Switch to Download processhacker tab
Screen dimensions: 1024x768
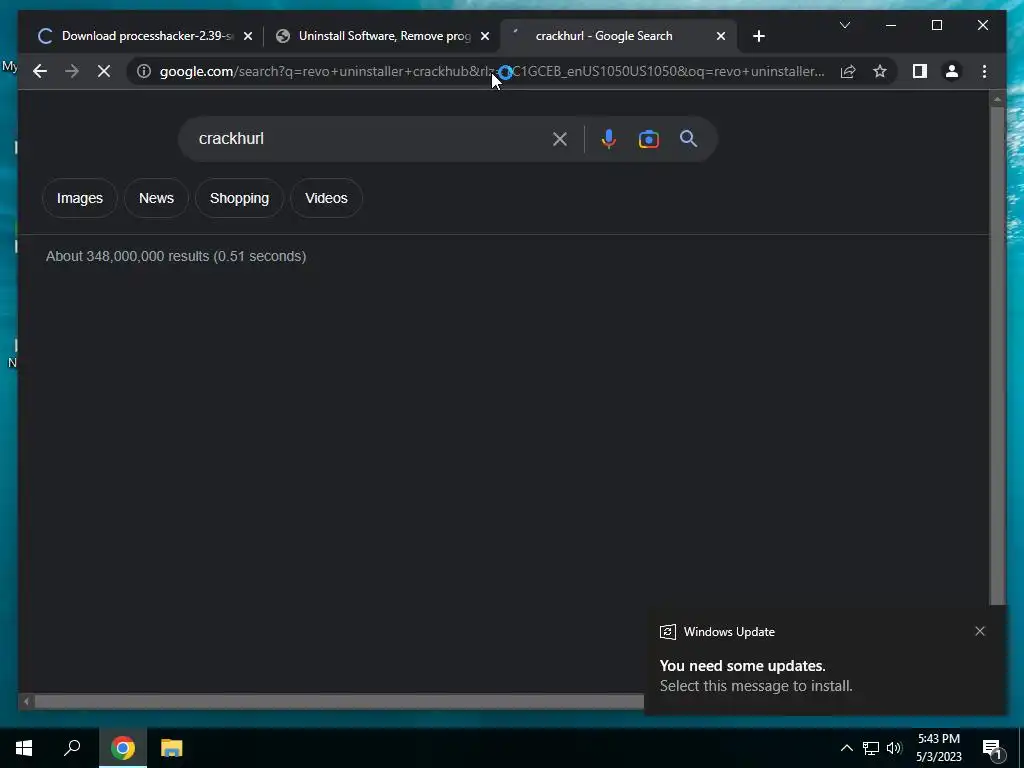point(147,36)
